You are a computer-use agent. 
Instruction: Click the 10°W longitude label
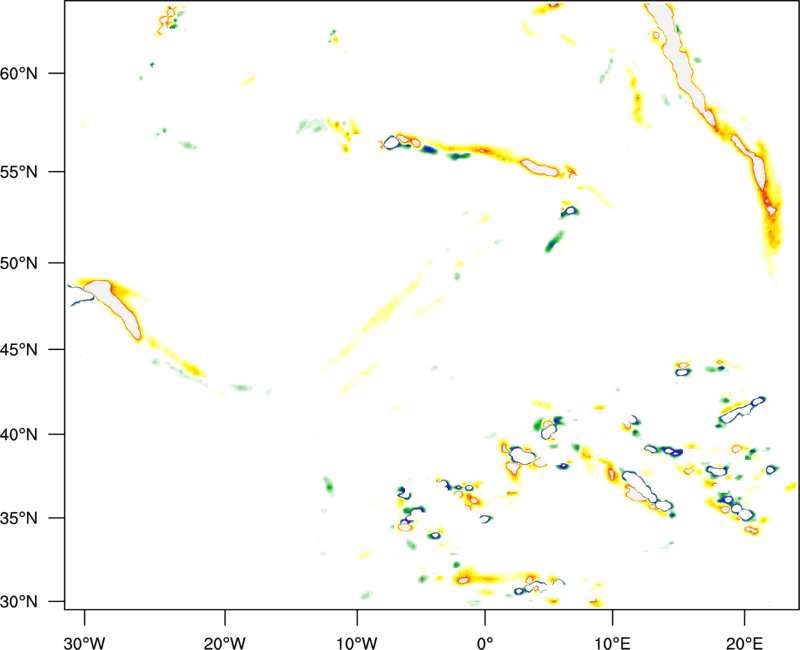(x=357, y=643)
